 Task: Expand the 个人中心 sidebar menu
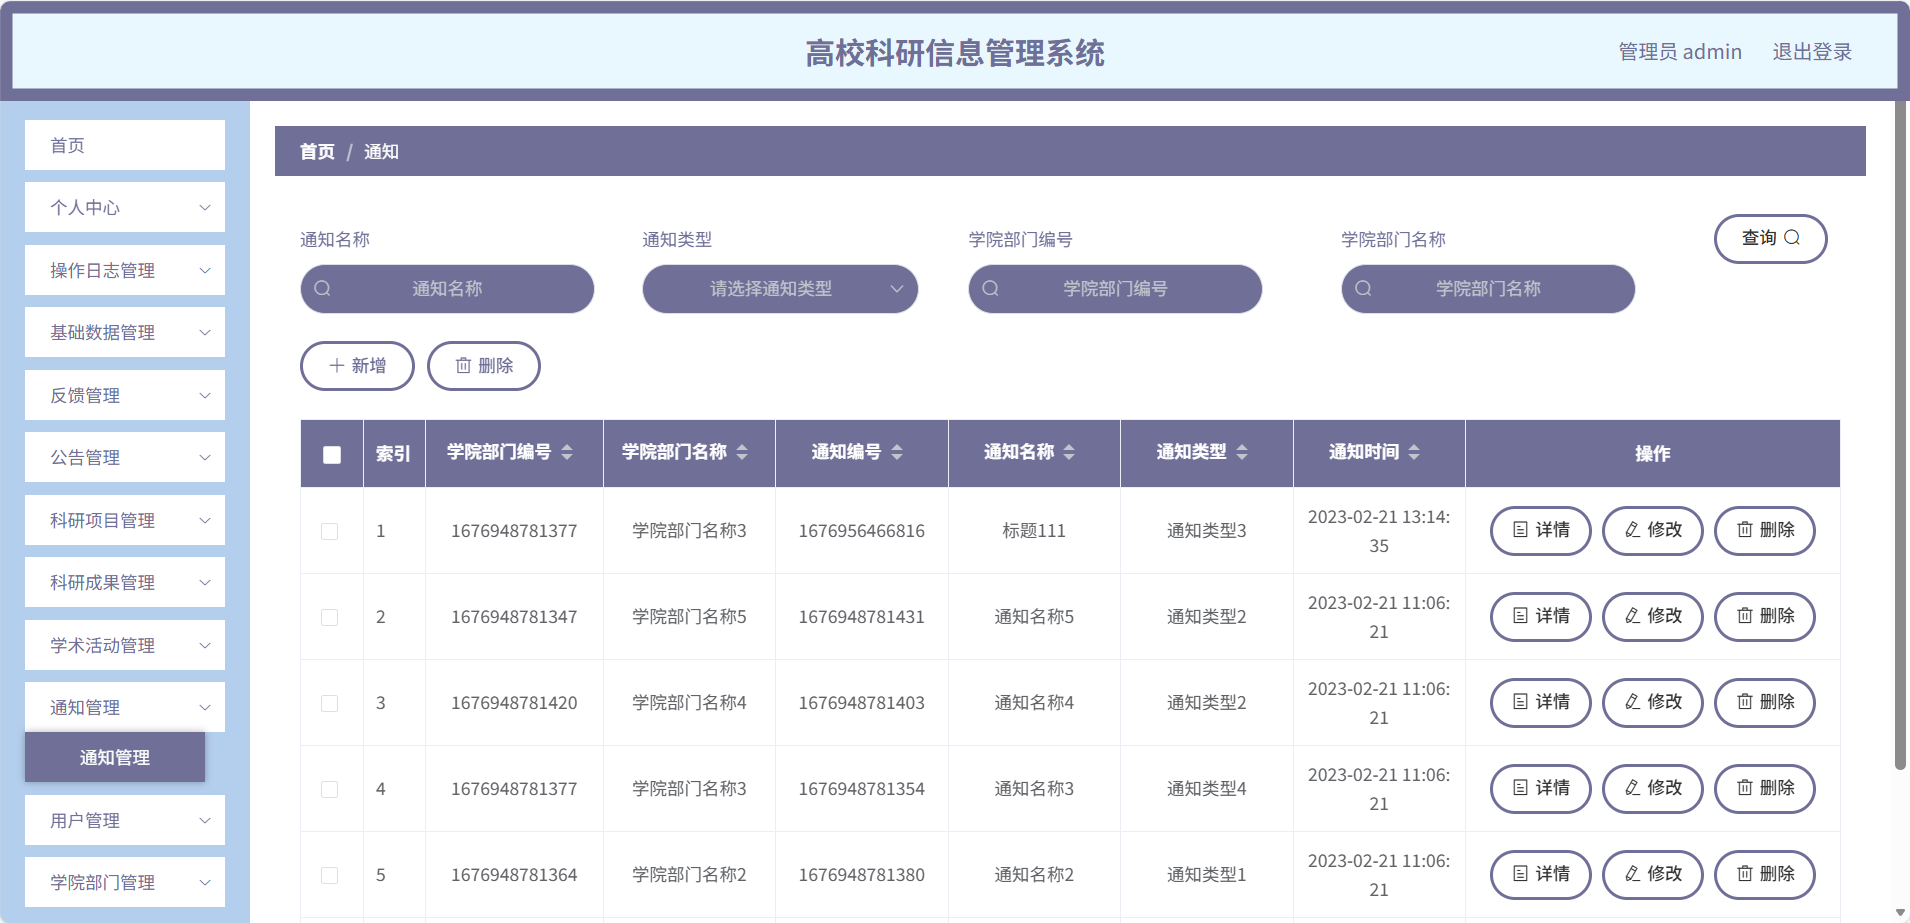(125, 207)
